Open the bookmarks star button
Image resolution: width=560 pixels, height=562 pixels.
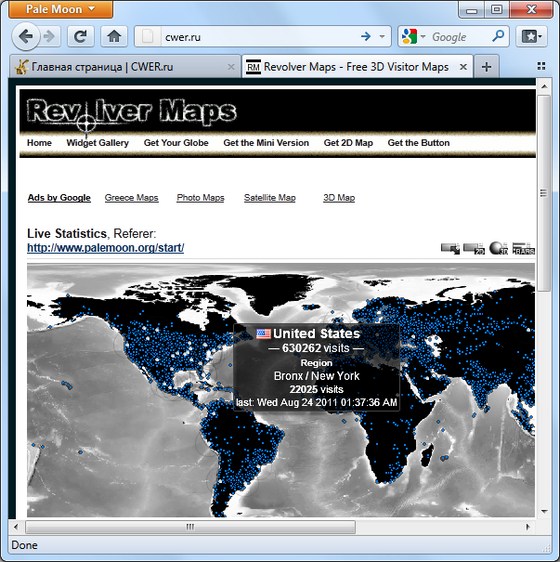pyautogui.click(x=531, y=37)
